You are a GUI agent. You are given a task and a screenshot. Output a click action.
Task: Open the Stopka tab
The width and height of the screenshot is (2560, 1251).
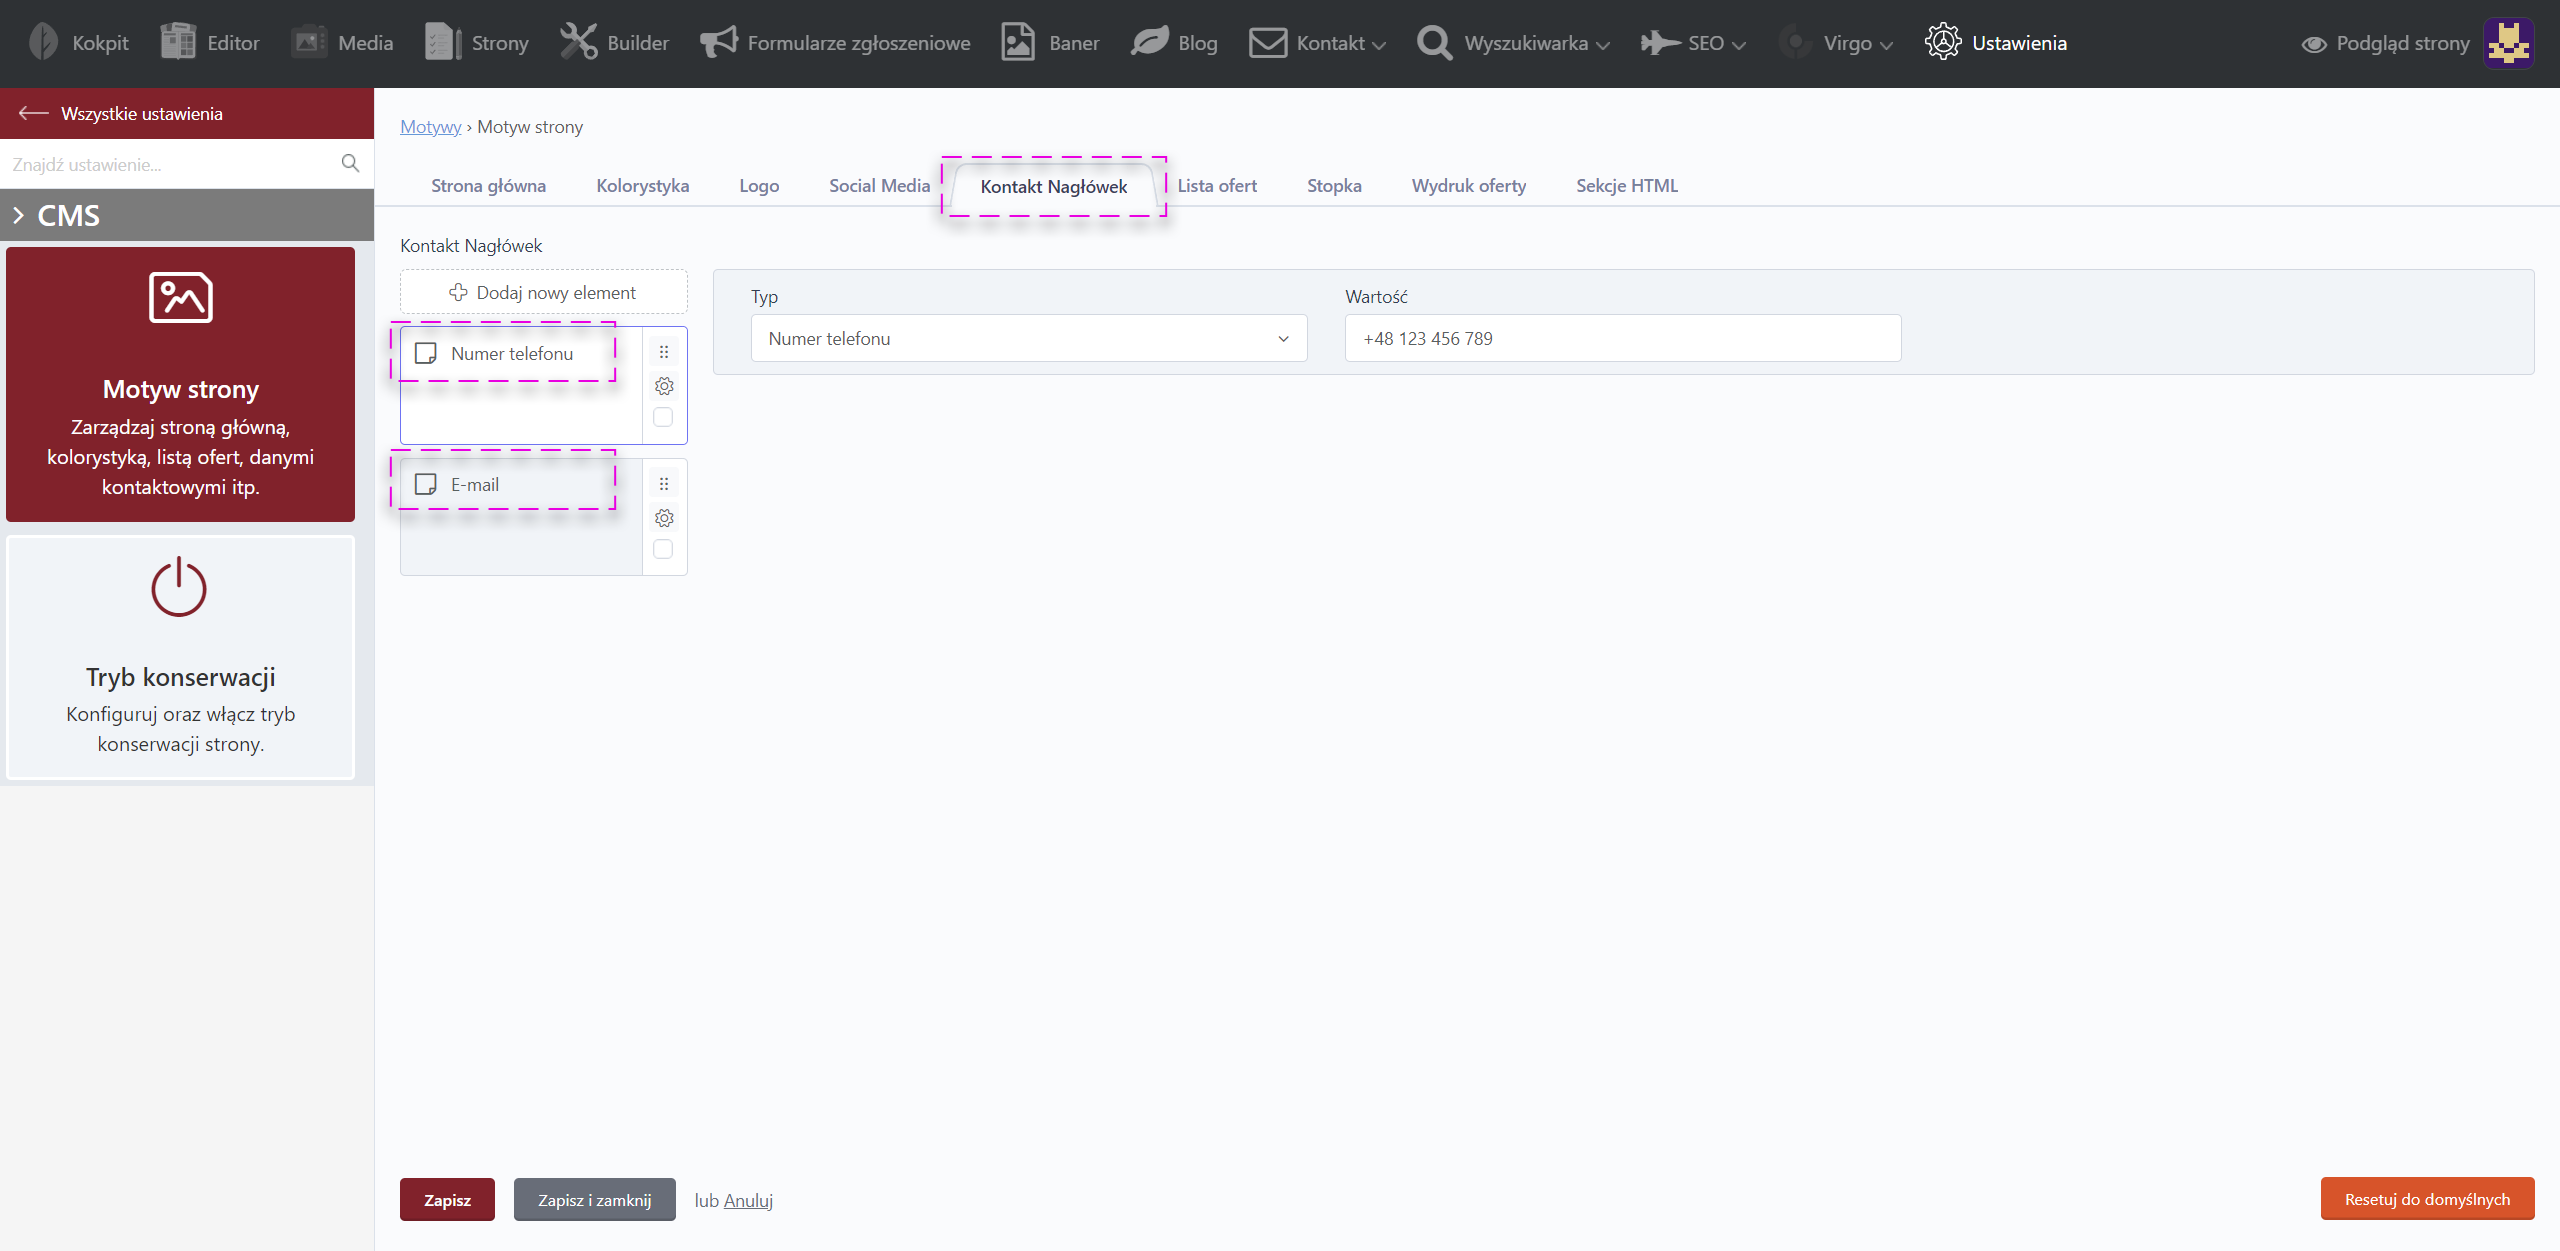point(1333,186)
